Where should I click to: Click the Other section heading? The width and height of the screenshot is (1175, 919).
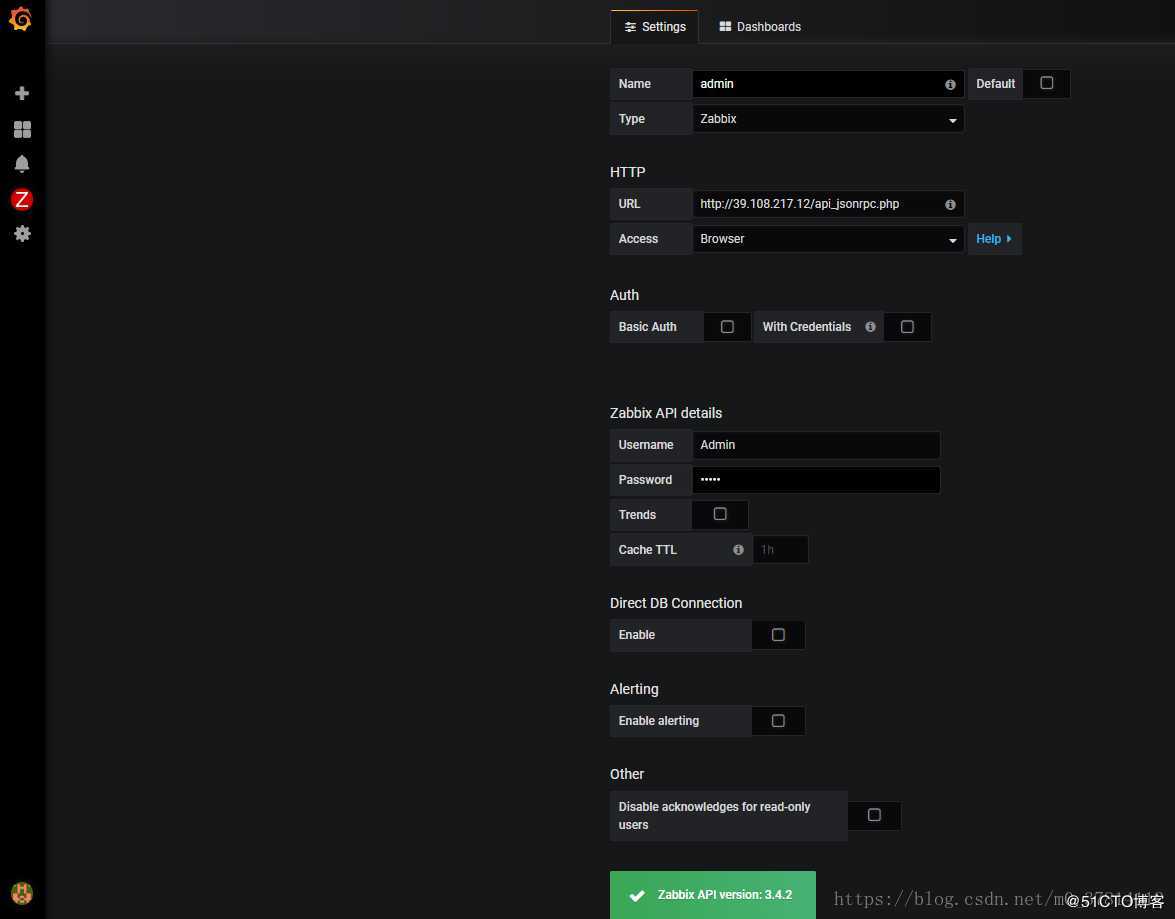point(626,774)
